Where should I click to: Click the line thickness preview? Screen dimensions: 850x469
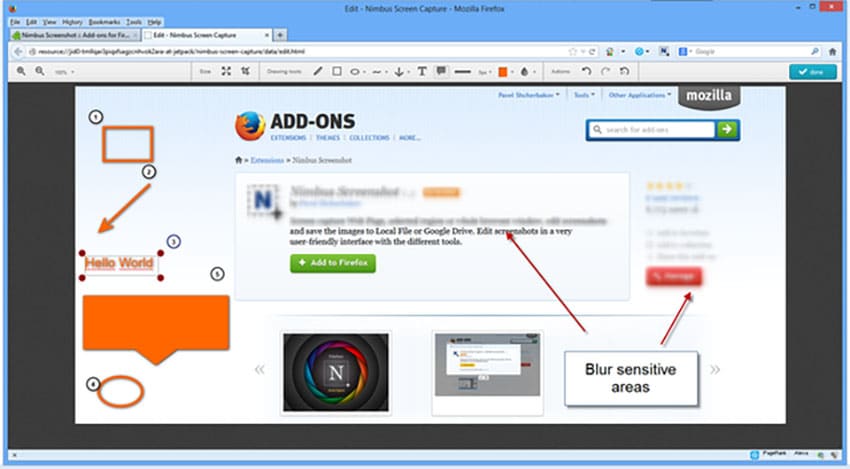pos(462,72)
